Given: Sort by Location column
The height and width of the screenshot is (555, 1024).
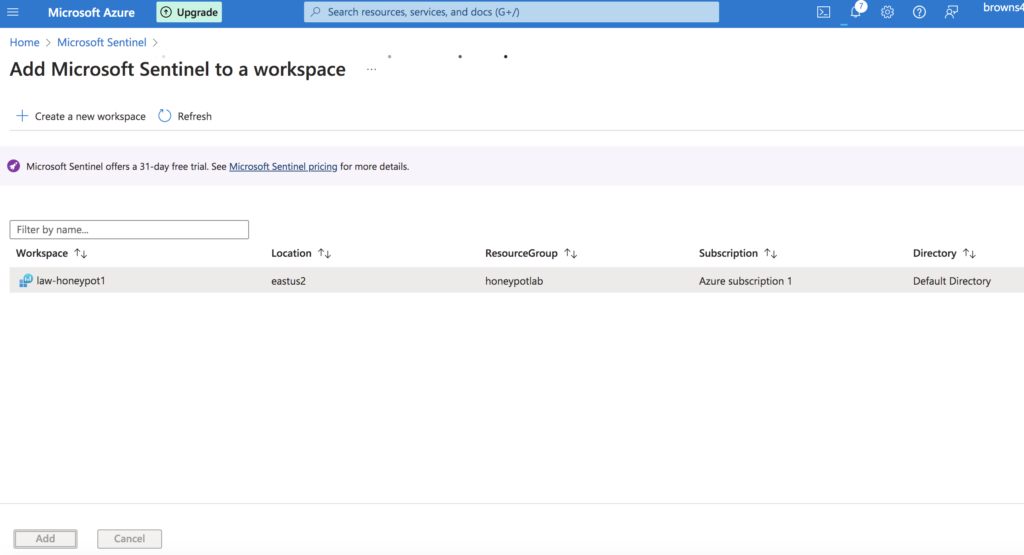Looking at the screenshot, I should (x=301, y=253).
